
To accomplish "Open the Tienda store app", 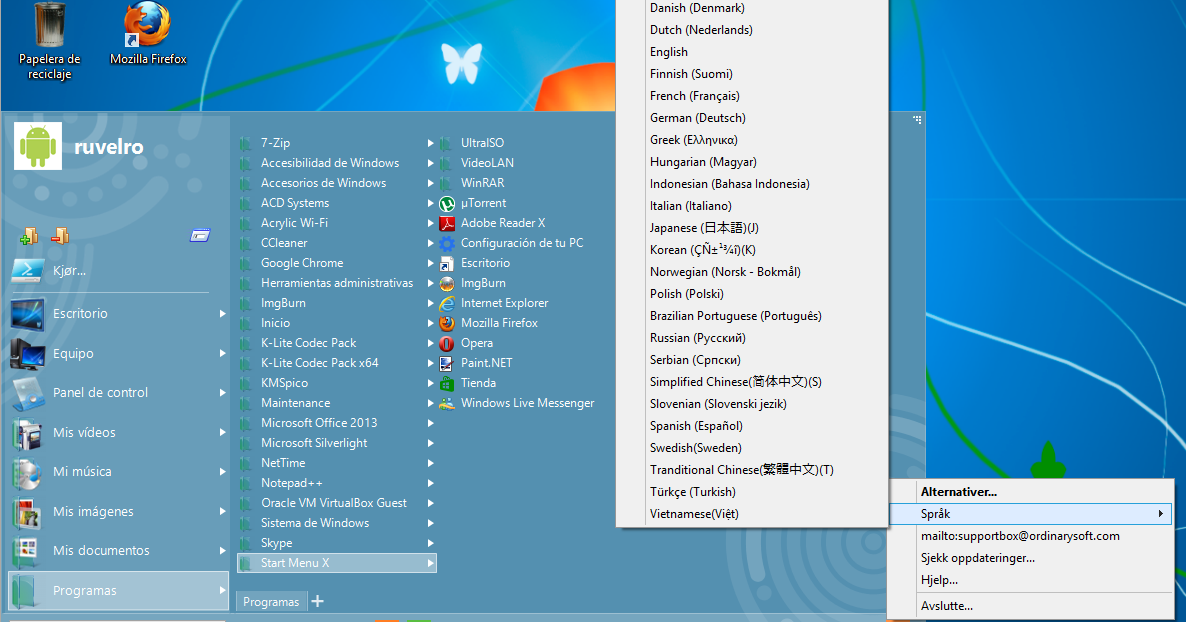I will tap(476, 382).
